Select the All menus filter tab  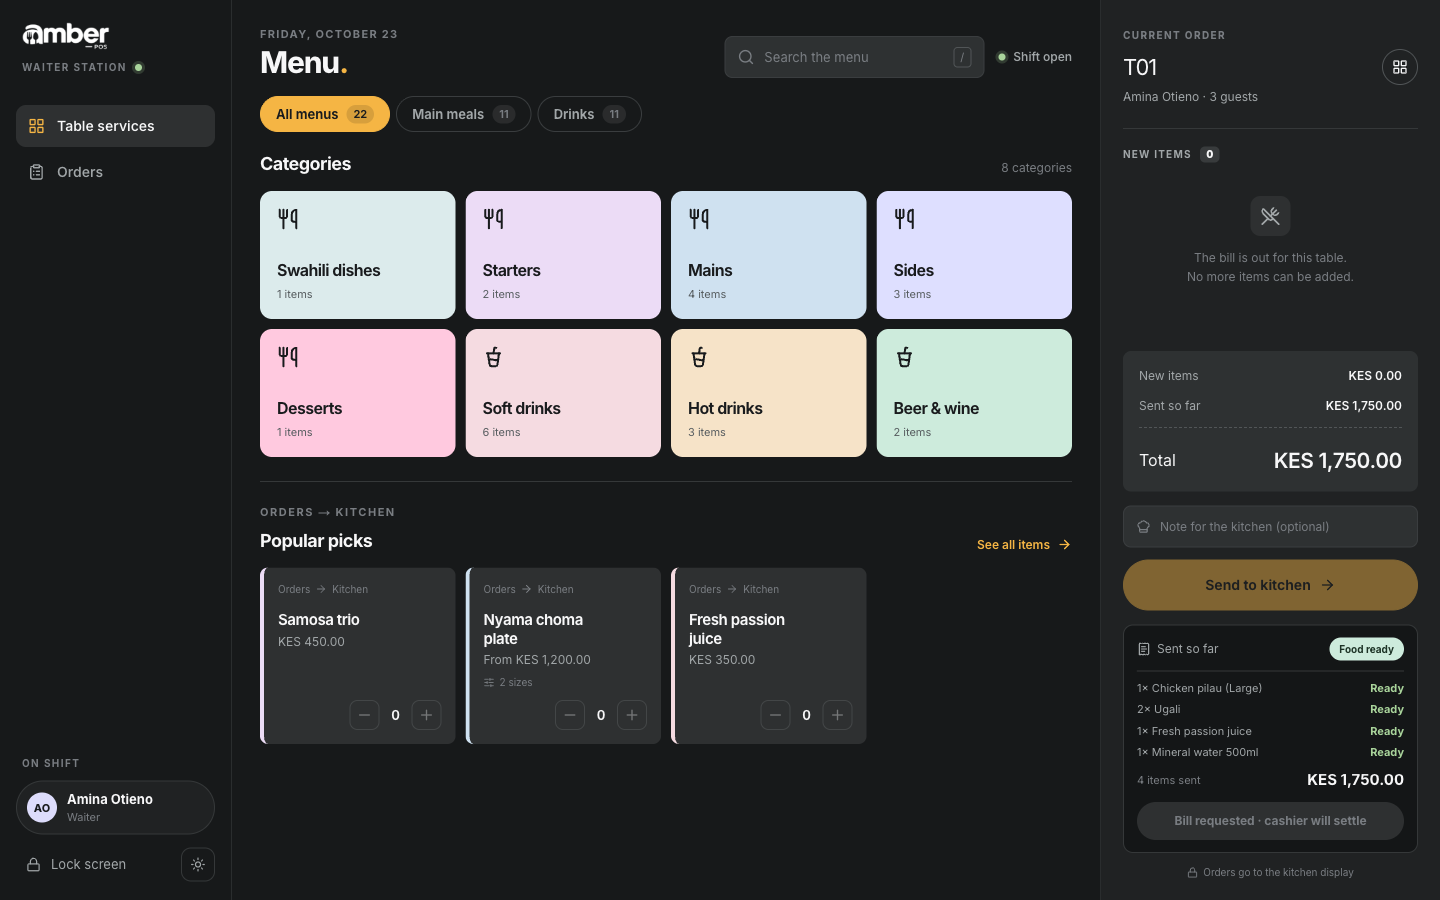(325, 114)
